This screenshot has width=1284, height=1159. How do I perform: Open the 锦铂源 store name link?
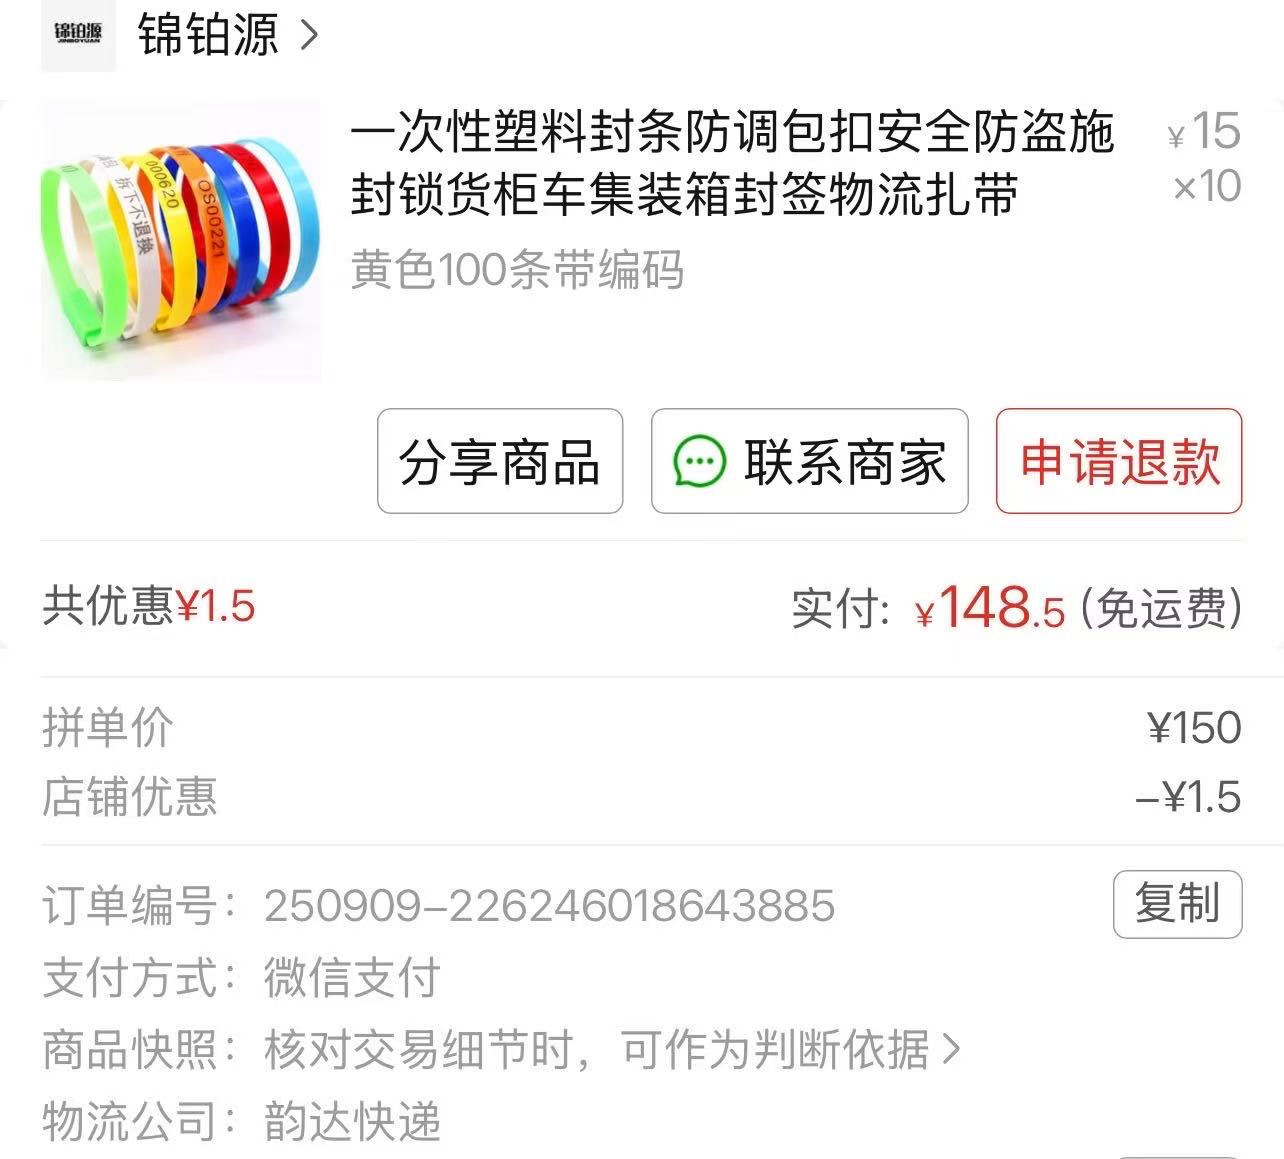point(207,35)
